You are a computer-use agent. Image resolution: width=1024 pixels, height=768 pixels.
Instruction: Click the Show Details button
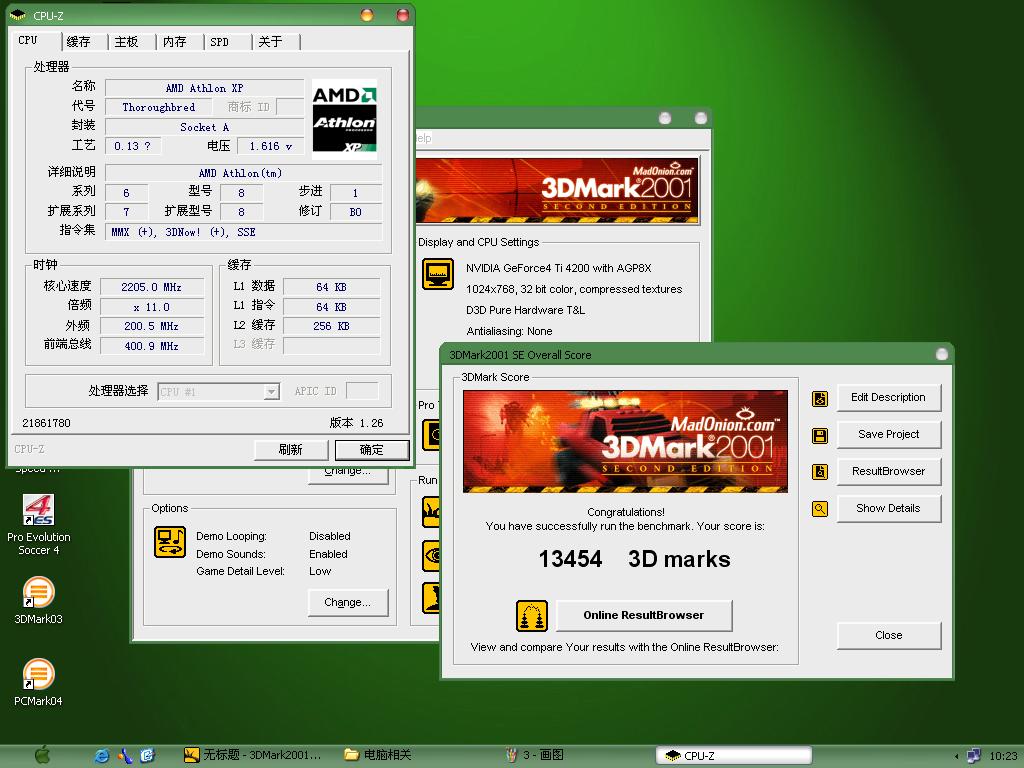tap(888, 508)
